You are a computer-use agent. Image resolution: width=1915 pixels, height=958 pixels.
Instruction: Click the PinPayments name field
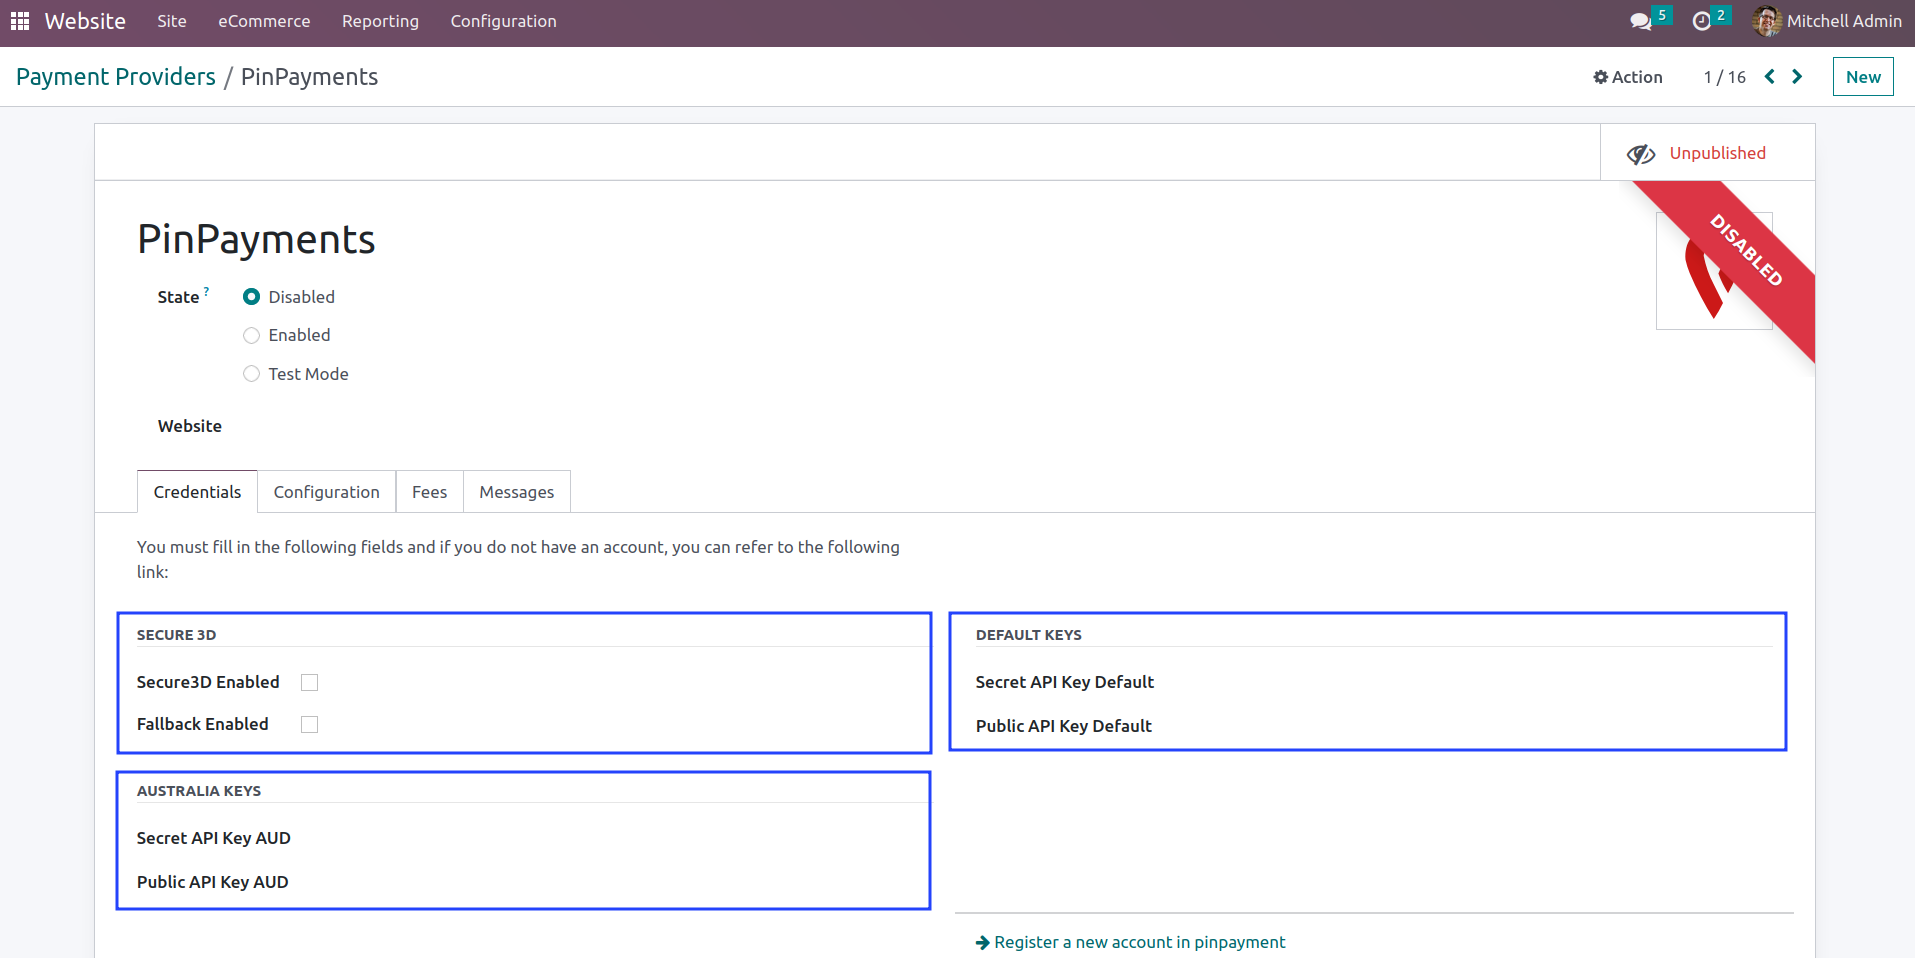[x=256, y=240]
